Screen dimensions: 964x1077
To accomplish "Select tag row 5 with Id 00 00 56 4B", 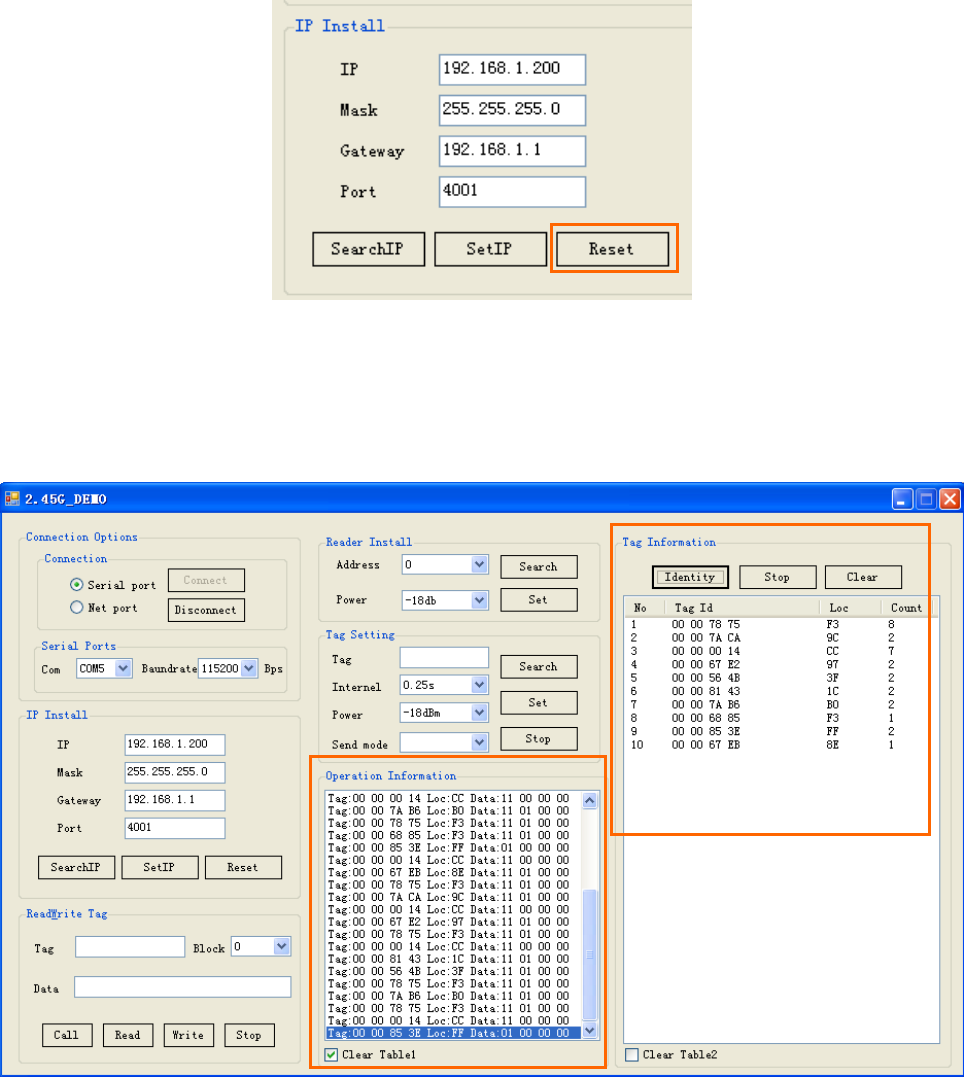I will pyautogui.click(x=781, y=678).
